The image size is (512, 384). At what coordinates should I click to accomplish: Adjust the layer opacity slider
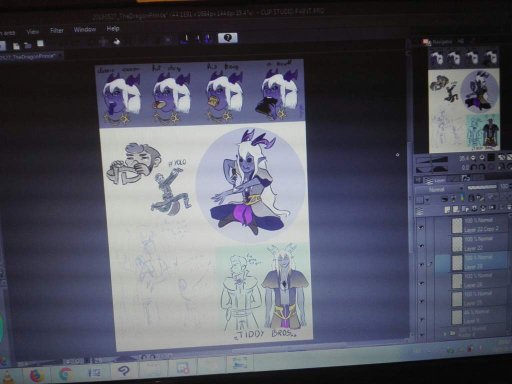pos(482,188)
